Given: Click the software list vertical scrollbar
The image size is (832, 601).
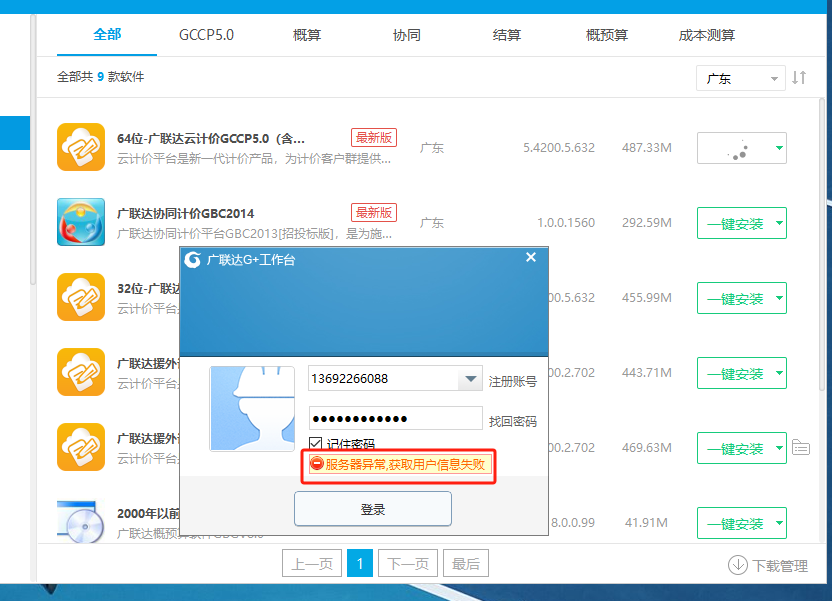Looking at the screenshot, I should (x=822, y=244).
